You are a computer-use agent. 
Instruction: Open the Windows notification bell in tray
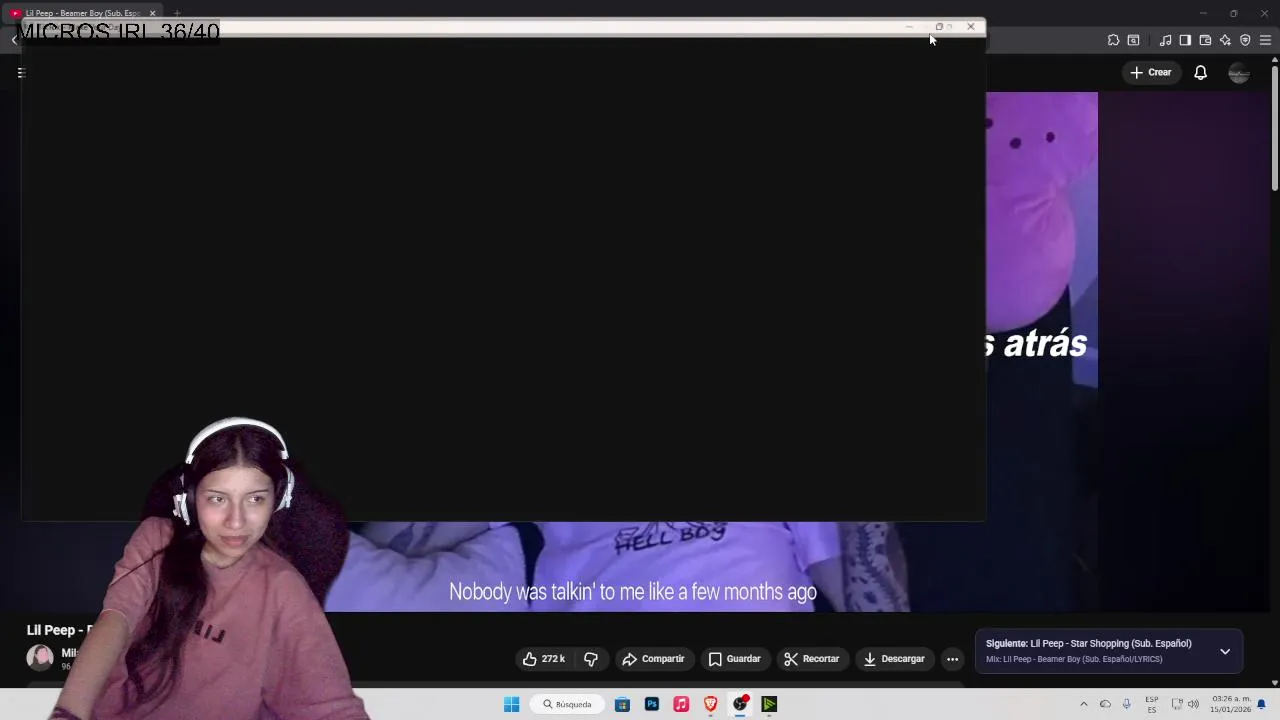[x=1261, y=704]
